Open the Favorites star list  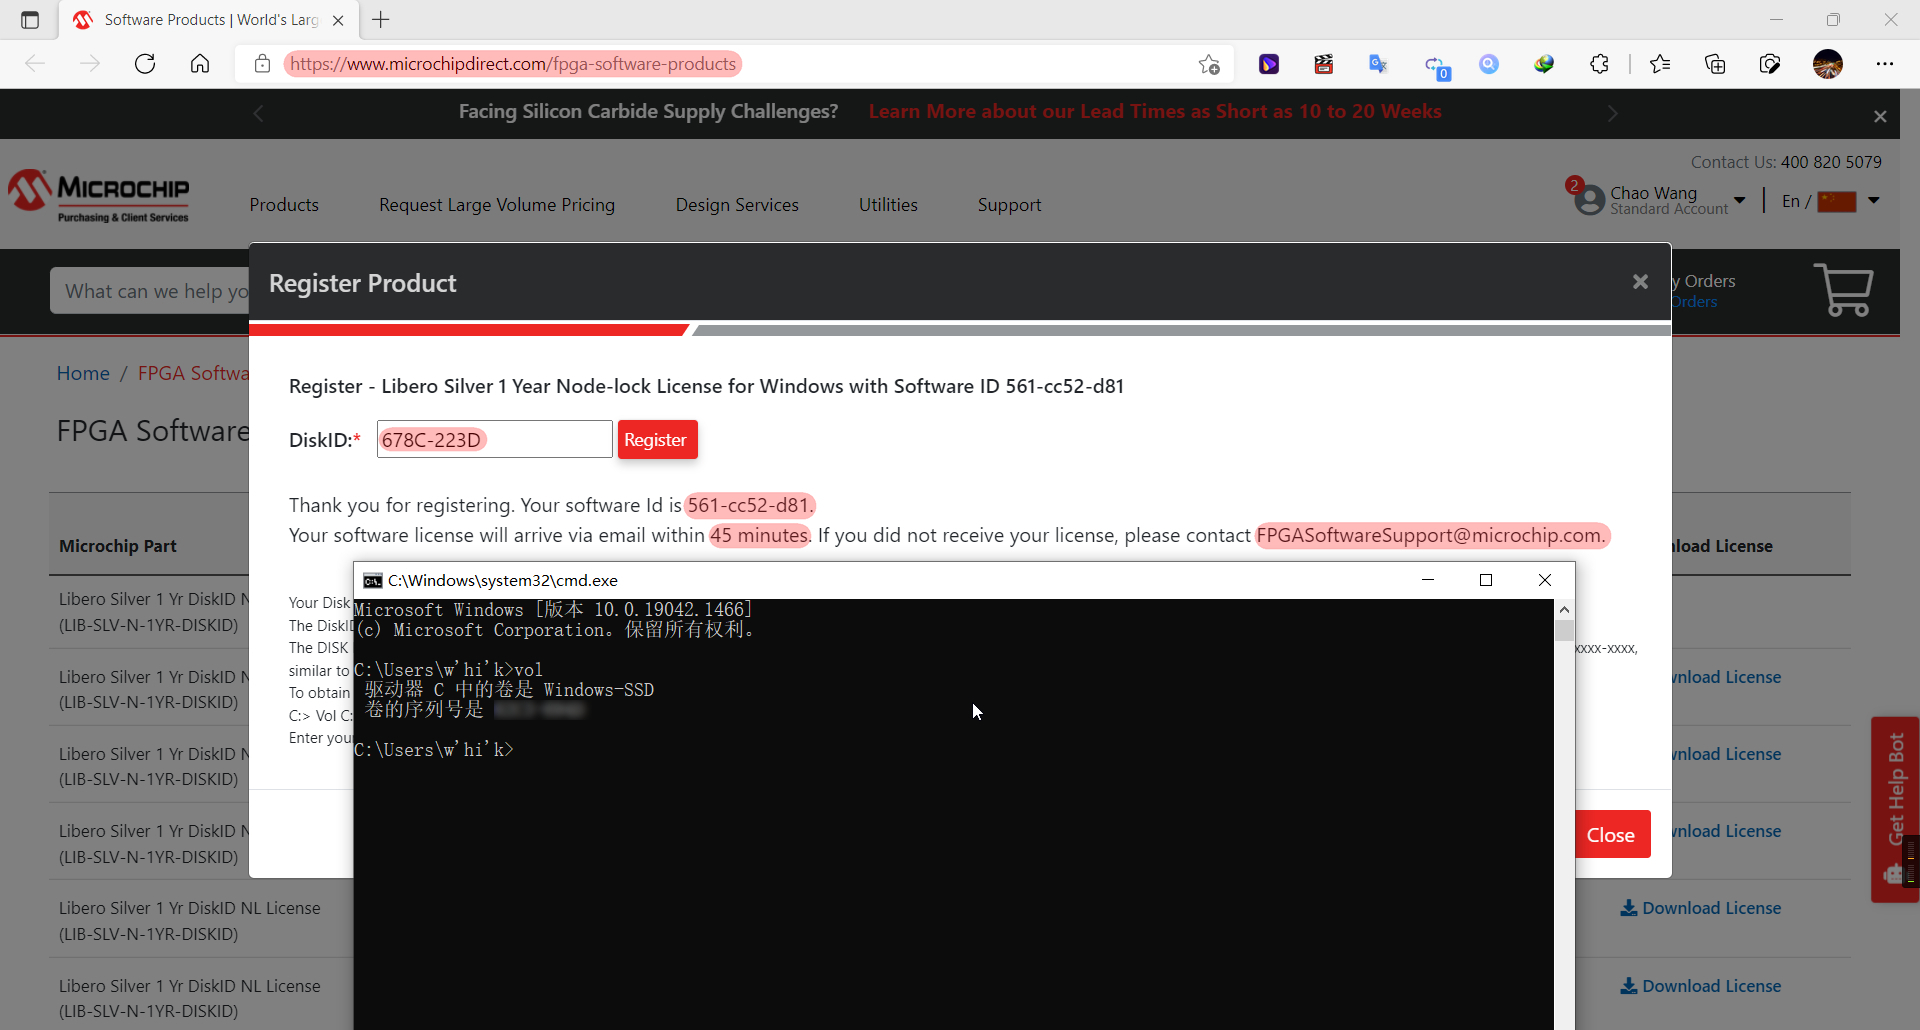click(x=1660, y=64)
